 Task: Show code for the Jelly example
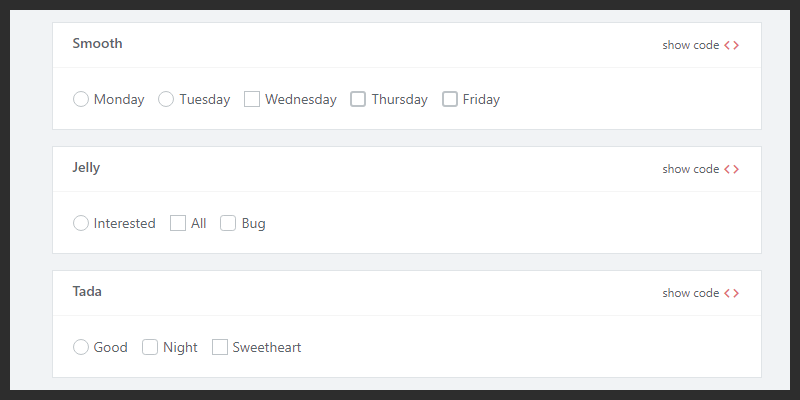pyautogui.click(x=691, y=169)
